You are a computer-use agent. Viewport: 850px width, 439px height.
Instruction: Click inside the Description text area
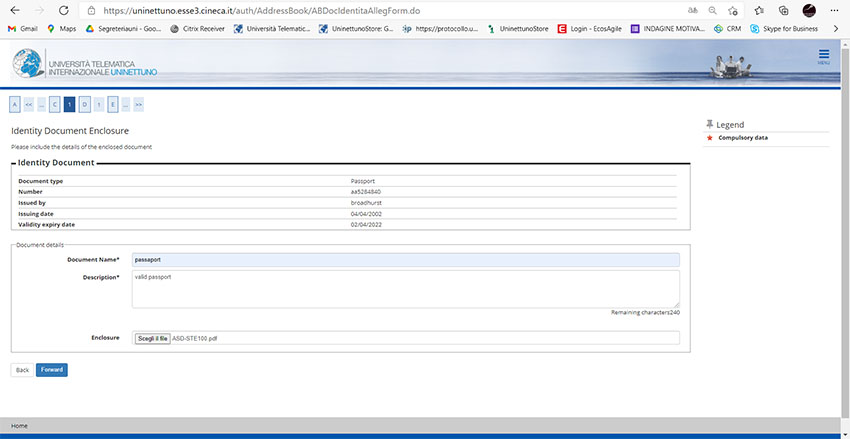pyautogui.click(x=405, y=288)
